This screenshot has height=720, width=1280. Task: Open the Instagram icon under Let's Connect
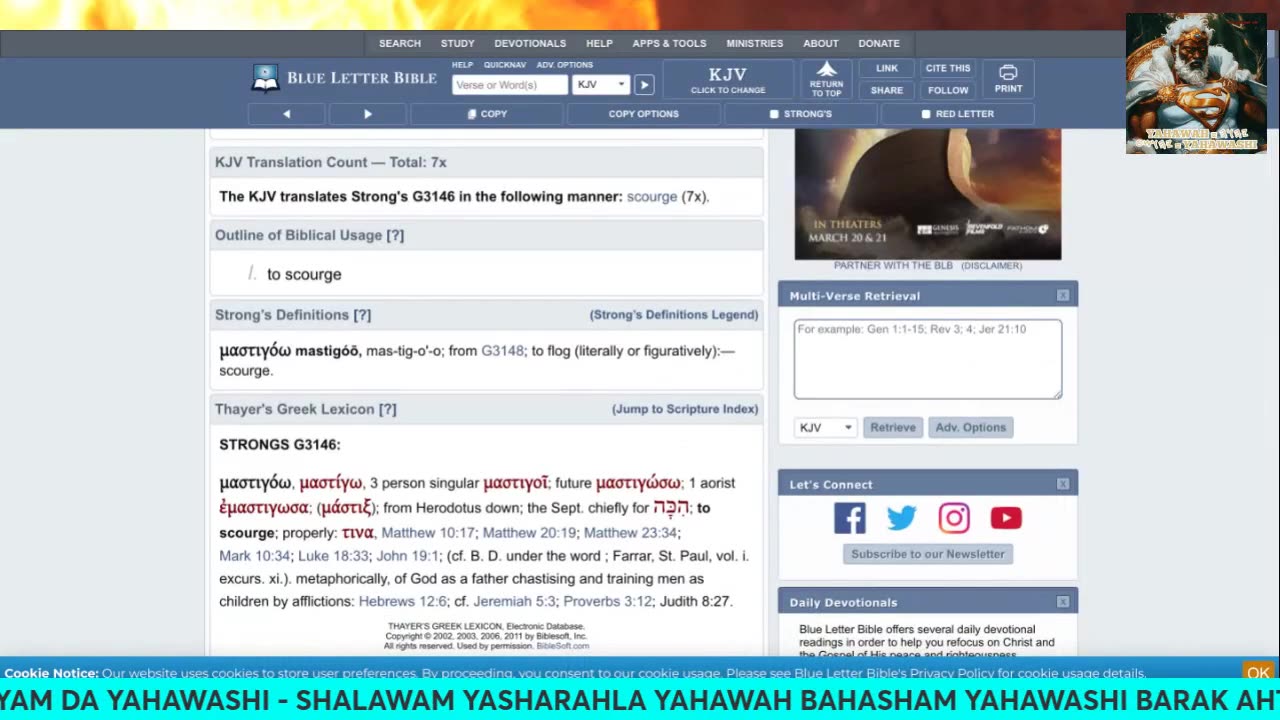tap(954, 518)
